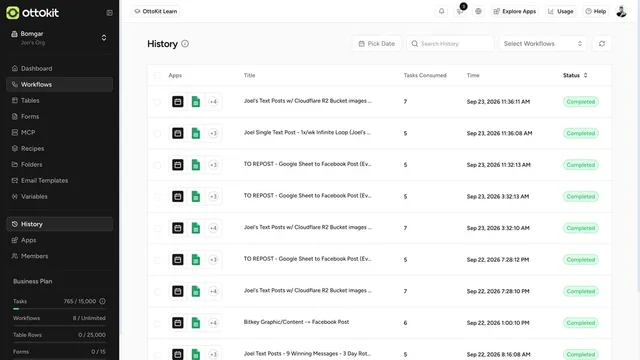Open Forms in the sidebar
The width and height of the screenshot is (640, 360).
[60, 116]
